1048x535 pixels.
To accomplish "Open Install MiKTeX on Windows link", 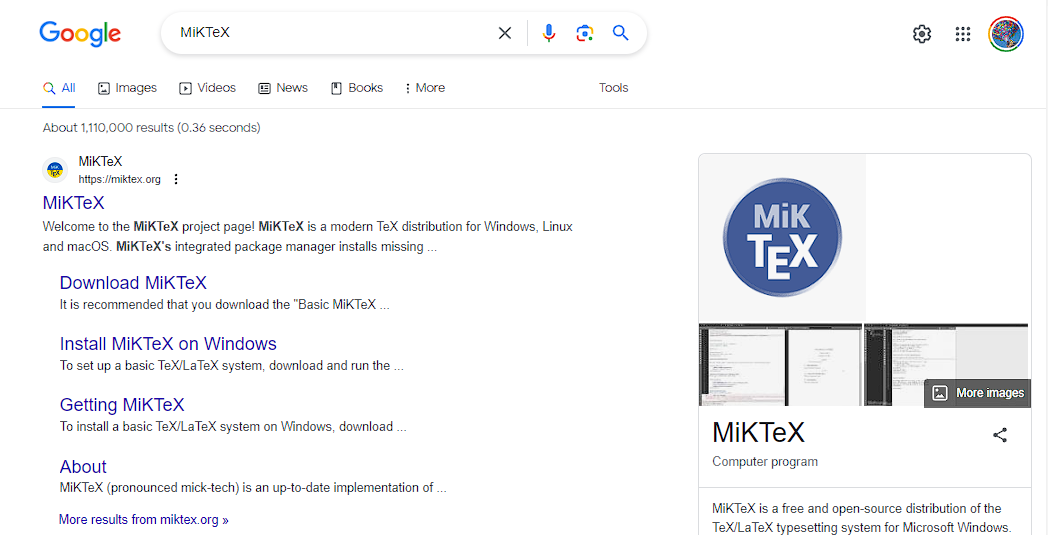I will [168, 344].
